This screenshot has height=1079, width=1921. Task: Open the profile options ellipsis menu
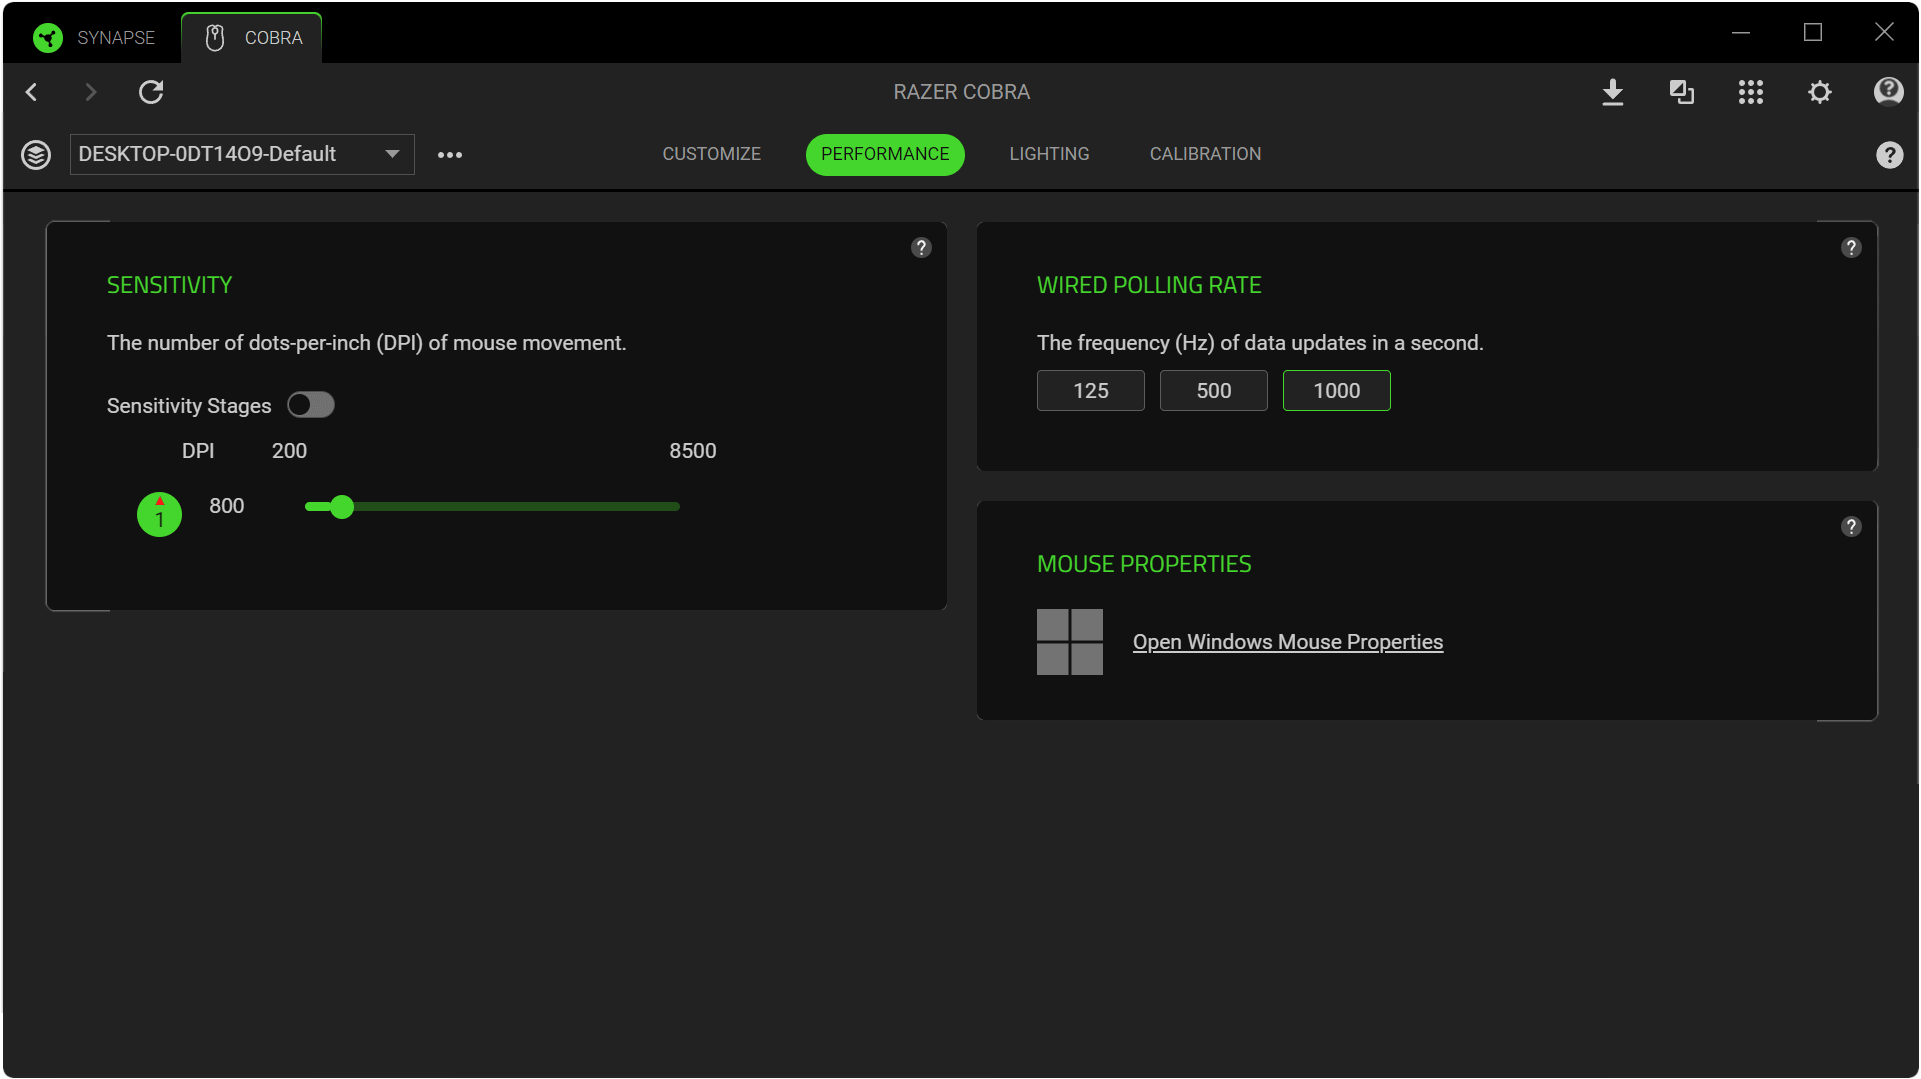click(x=450, y=155)
